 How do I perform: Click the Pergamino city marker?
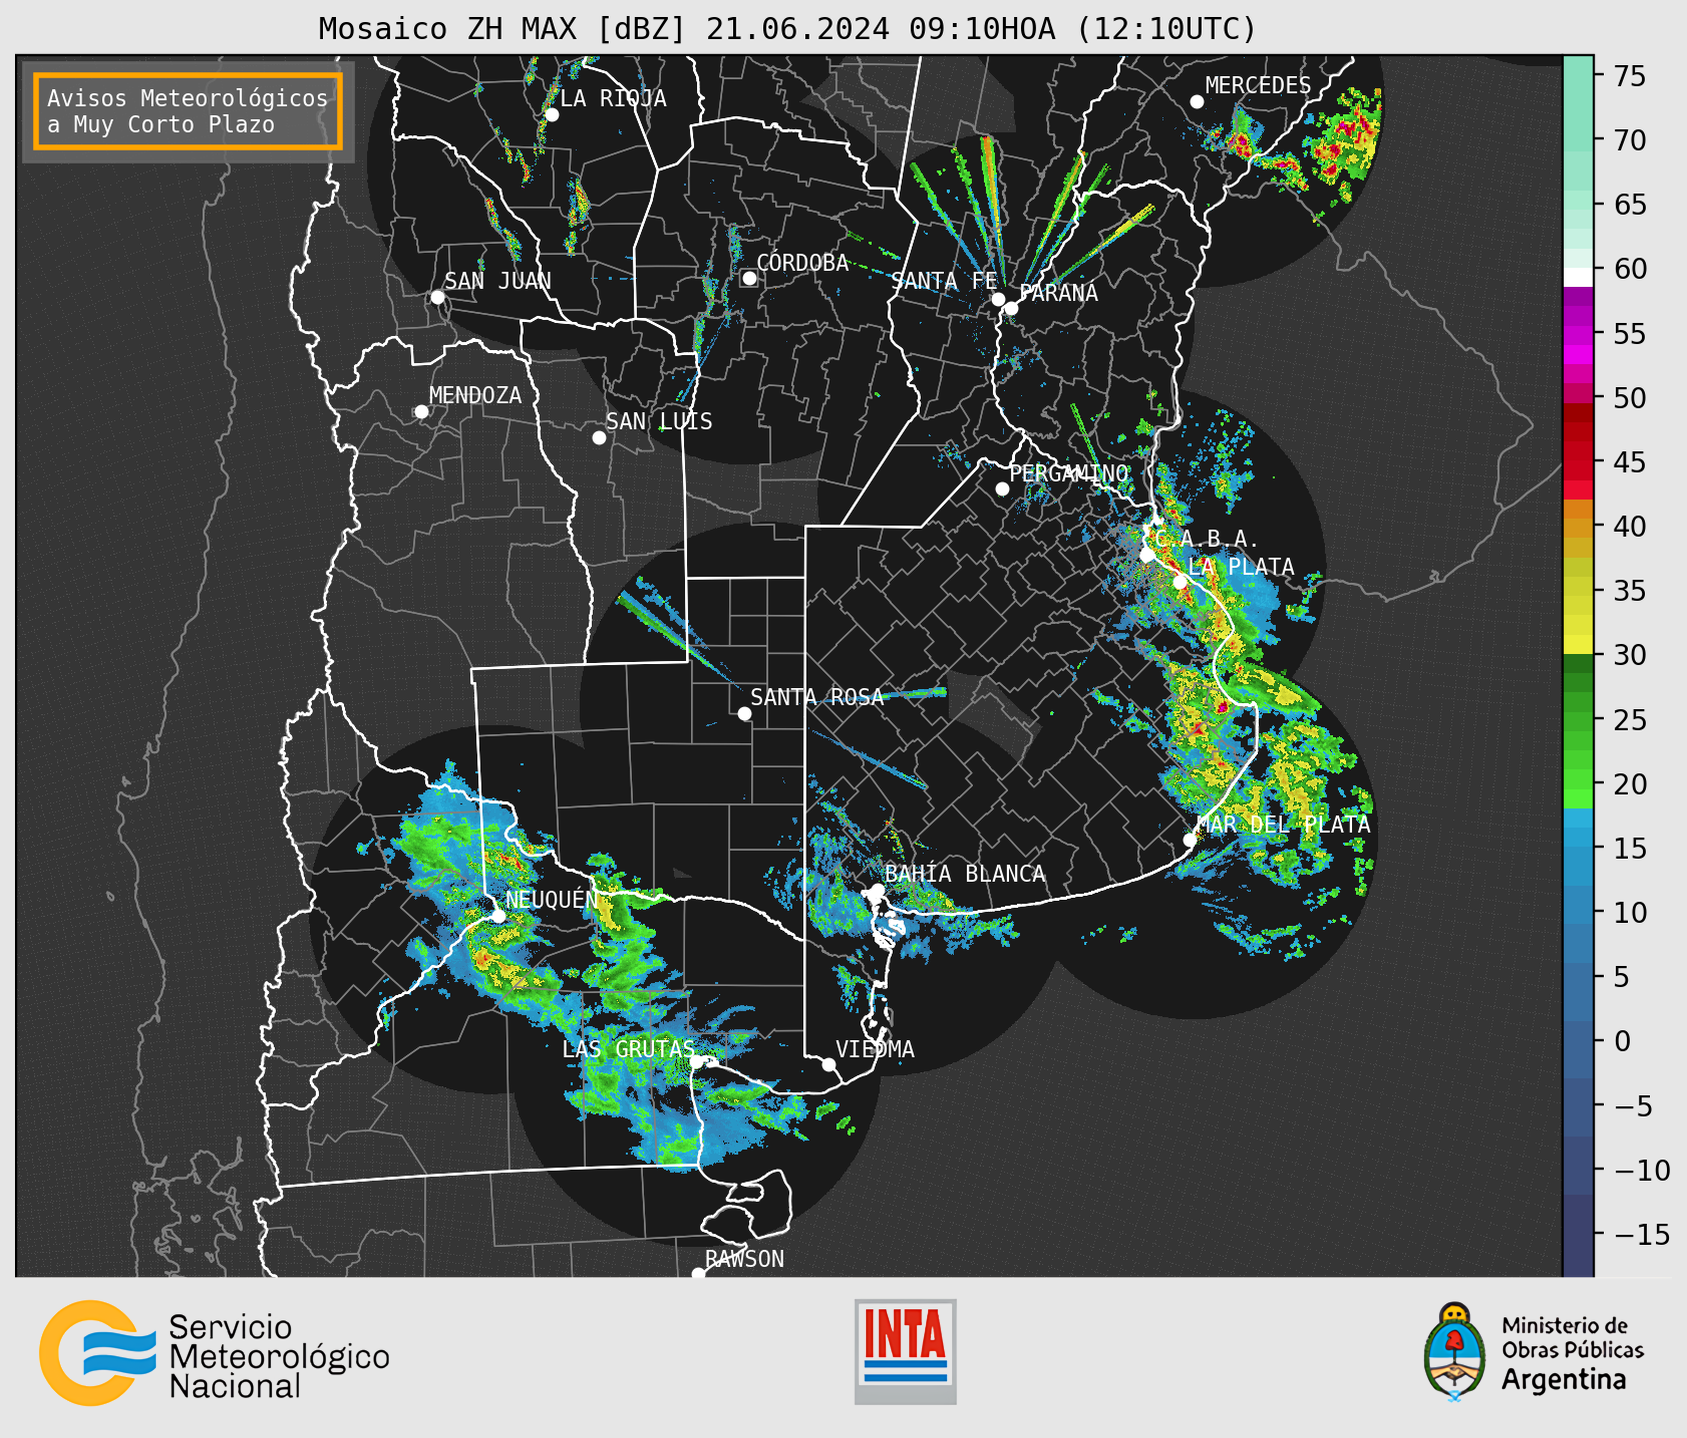1002,489
